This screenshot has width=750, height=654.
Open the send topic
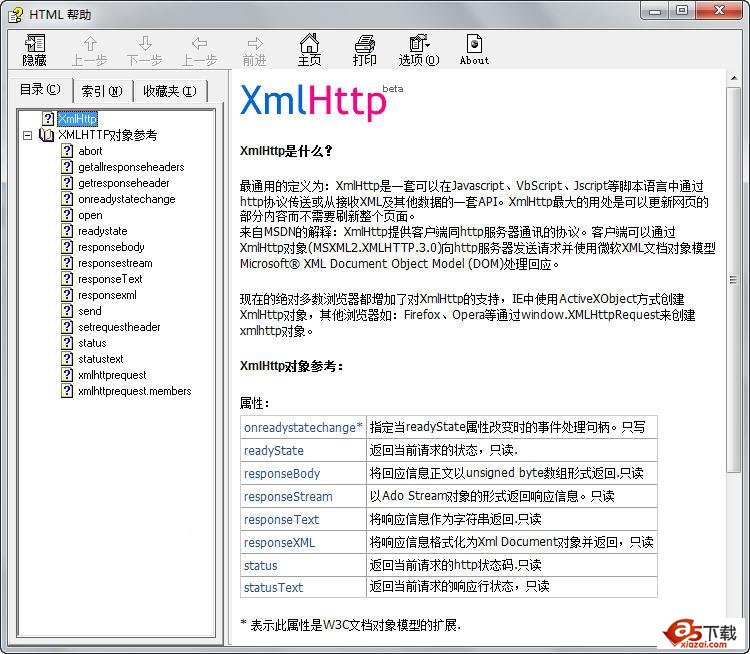point(90,311)
